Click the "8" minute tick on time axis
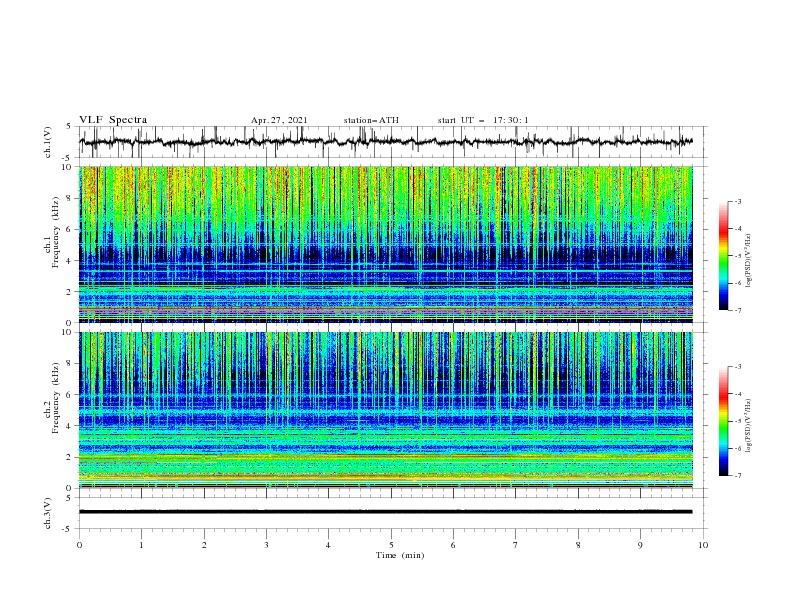Screen dimensions: 792x612 tap(578, 545)
